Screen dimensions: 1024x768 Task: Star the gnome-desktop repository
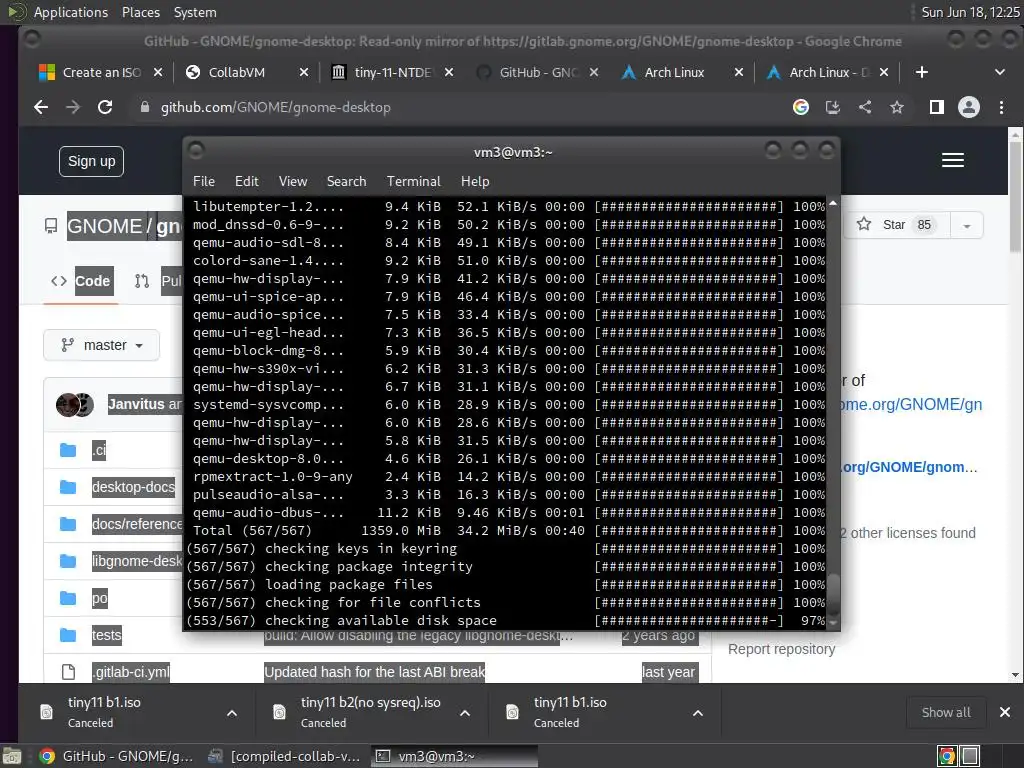pos(897,225)
